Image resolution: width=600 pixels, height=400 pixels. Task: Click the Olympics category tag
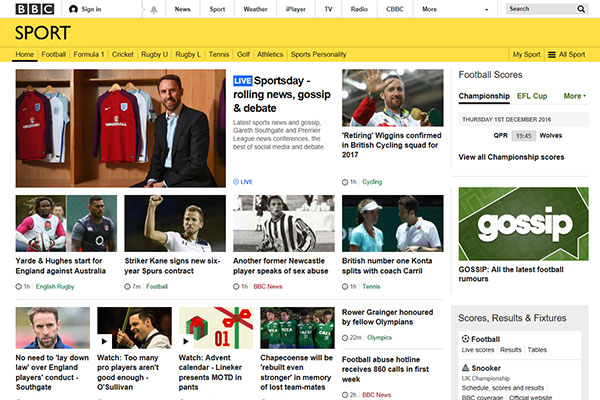379,338
